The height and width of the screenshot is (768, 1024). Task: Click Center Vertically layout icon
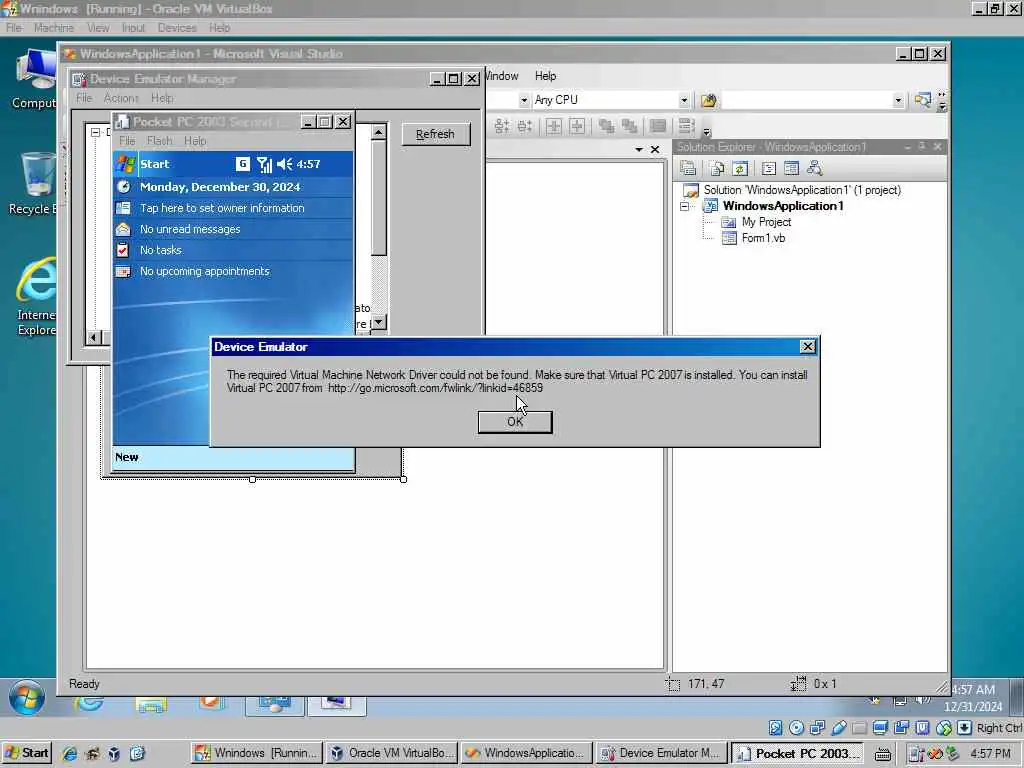pyautogui.click(x=577, y=126)
